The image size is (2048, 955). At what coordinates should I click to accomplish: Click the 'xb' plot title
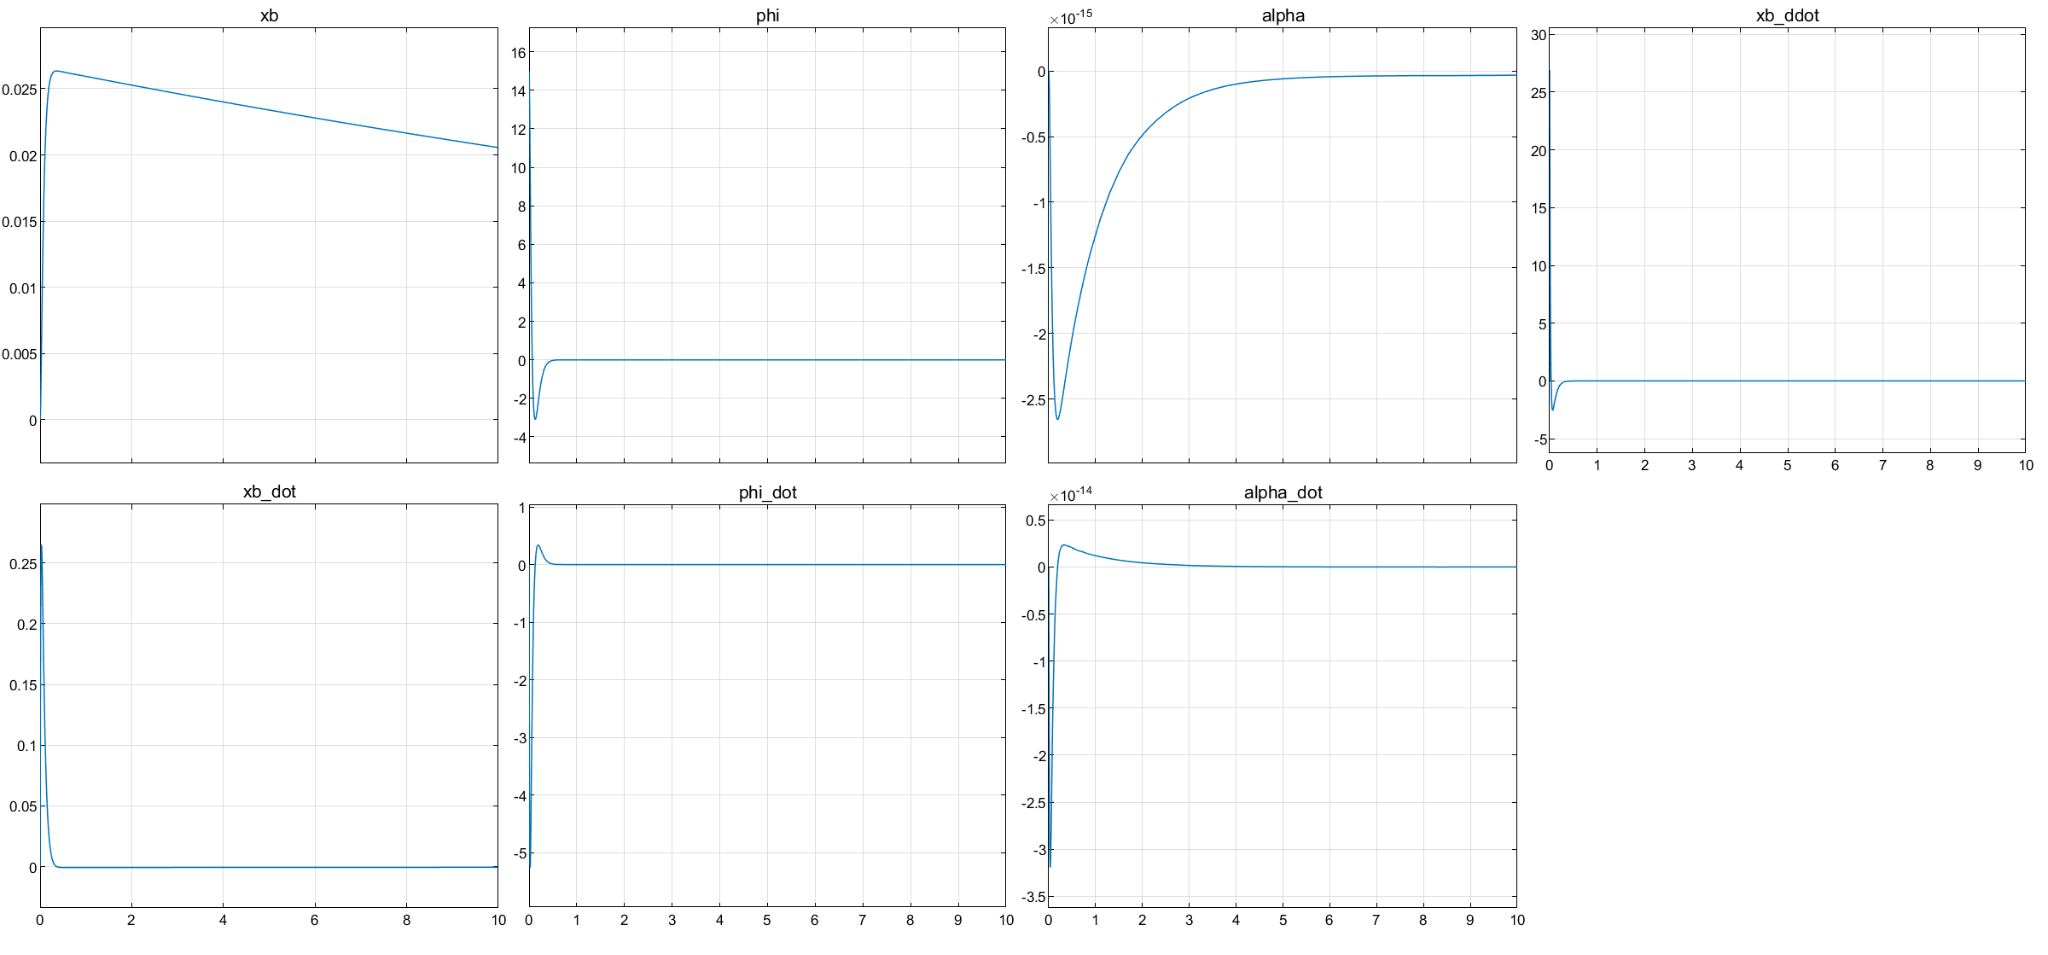269,15
